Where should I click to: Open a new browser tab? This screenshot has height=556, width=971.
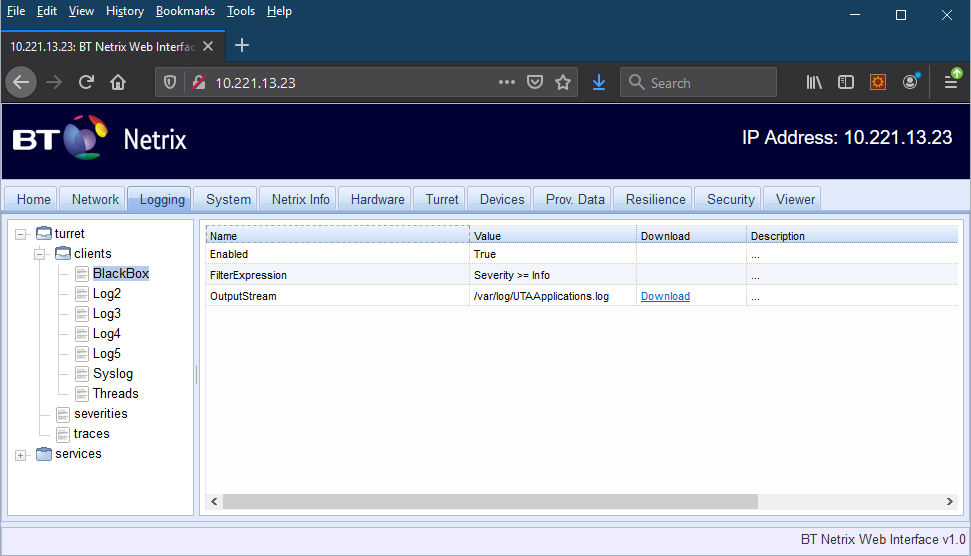pos(242,46)
